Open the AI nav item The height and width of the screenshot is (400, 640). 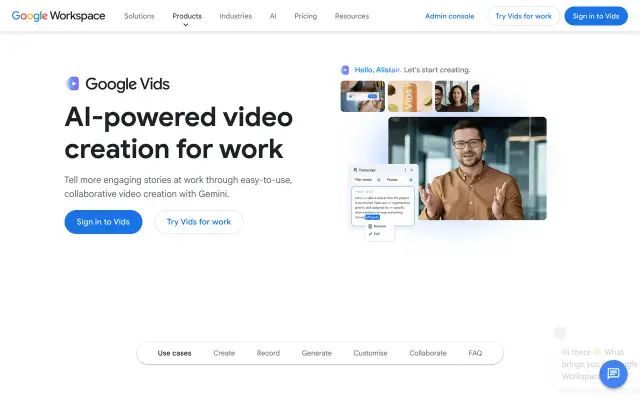coord(273,16)
